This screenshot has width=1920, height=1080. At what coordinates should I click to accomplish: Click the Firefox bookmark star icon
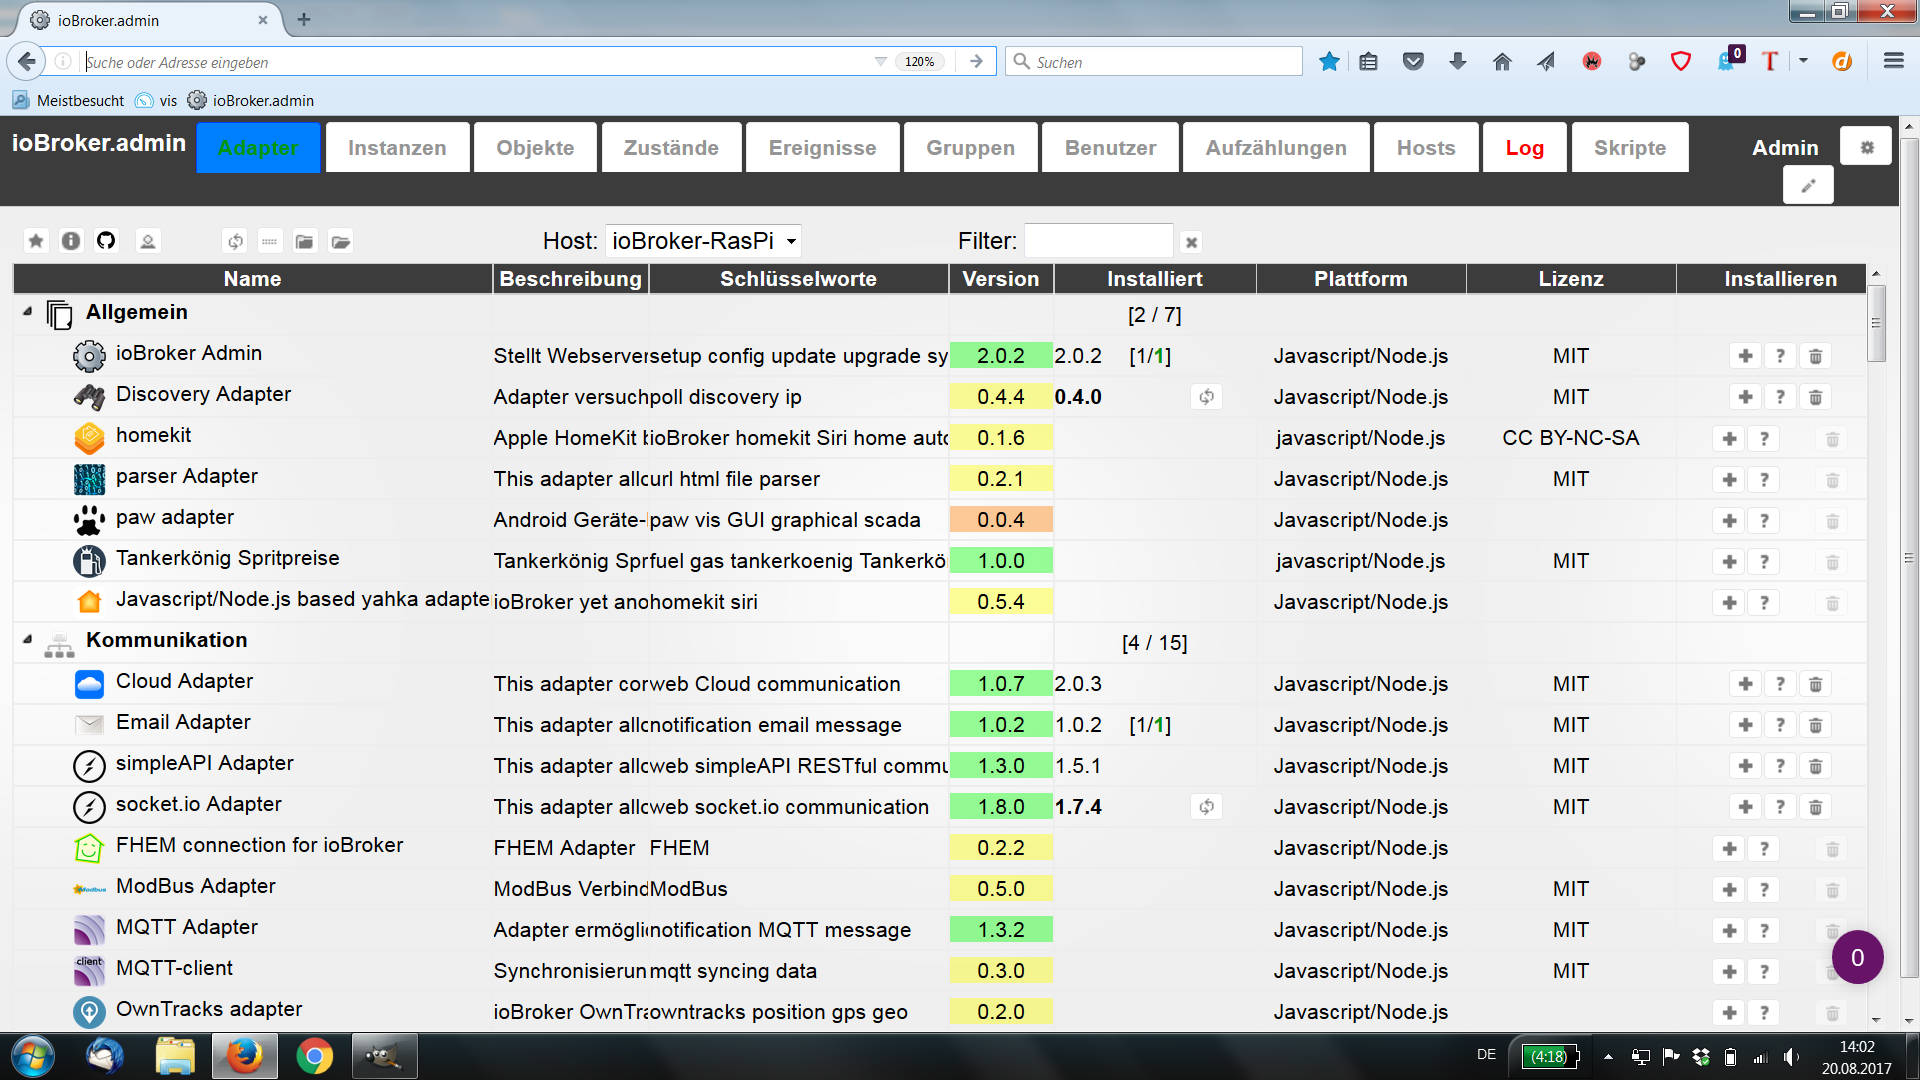(x=1329, y=61)
